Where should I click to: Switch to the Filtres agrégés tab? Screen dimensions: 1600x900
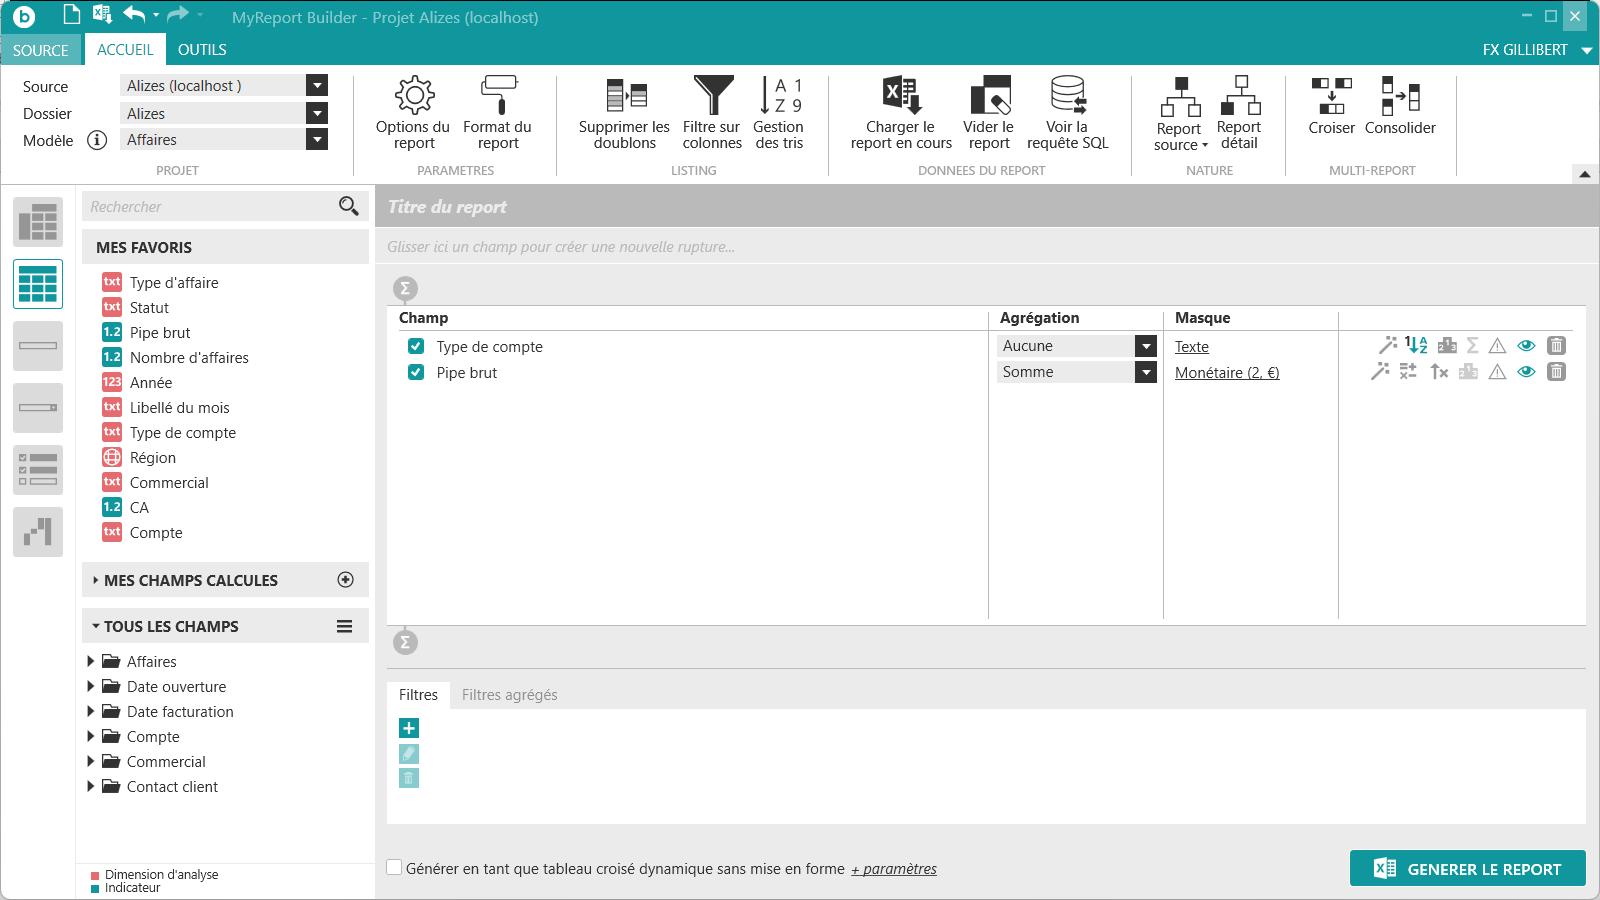click(x=509, y=695)
